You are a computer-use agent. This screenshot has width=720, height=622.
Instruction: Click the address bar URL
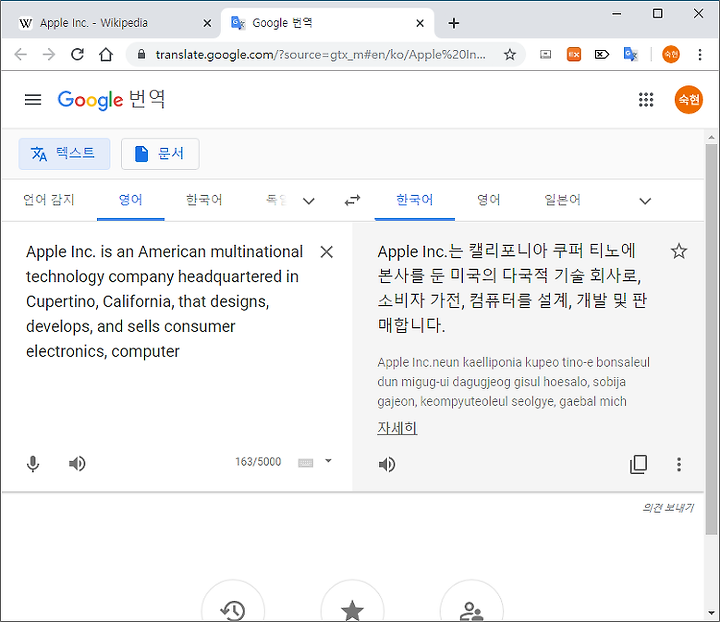321,55
